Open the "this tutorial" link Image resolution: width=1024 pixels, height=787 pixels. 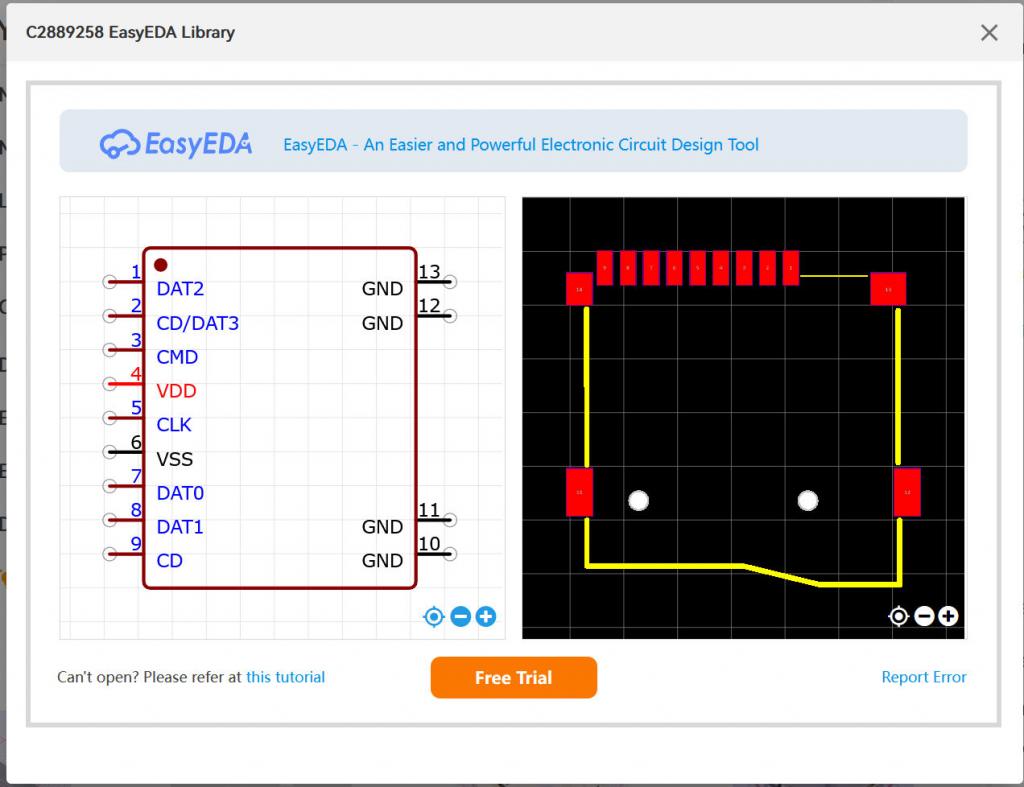285,677
